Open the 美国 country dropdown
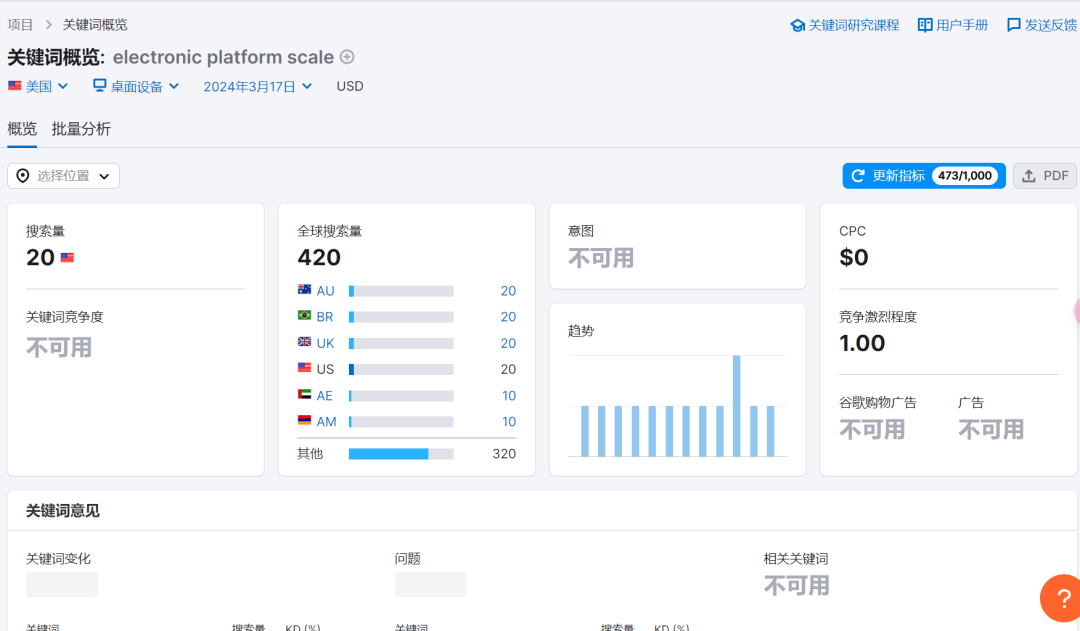The width and height of the screenshot is (1080, 631). pos(38,86)
